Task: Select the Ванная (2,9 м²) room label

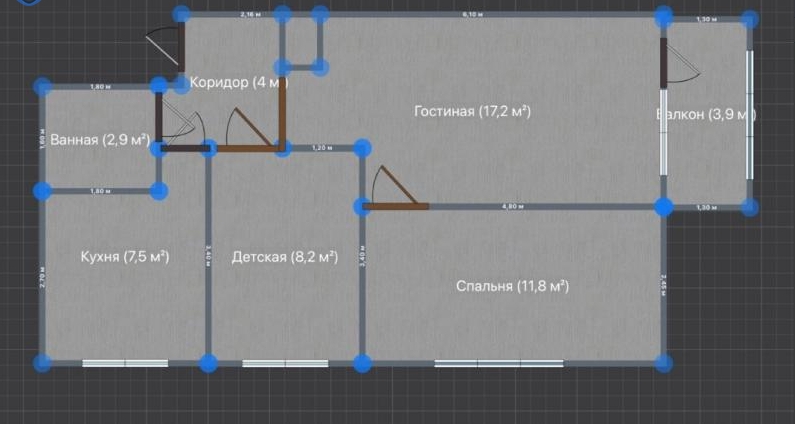Action: (100, 139)
